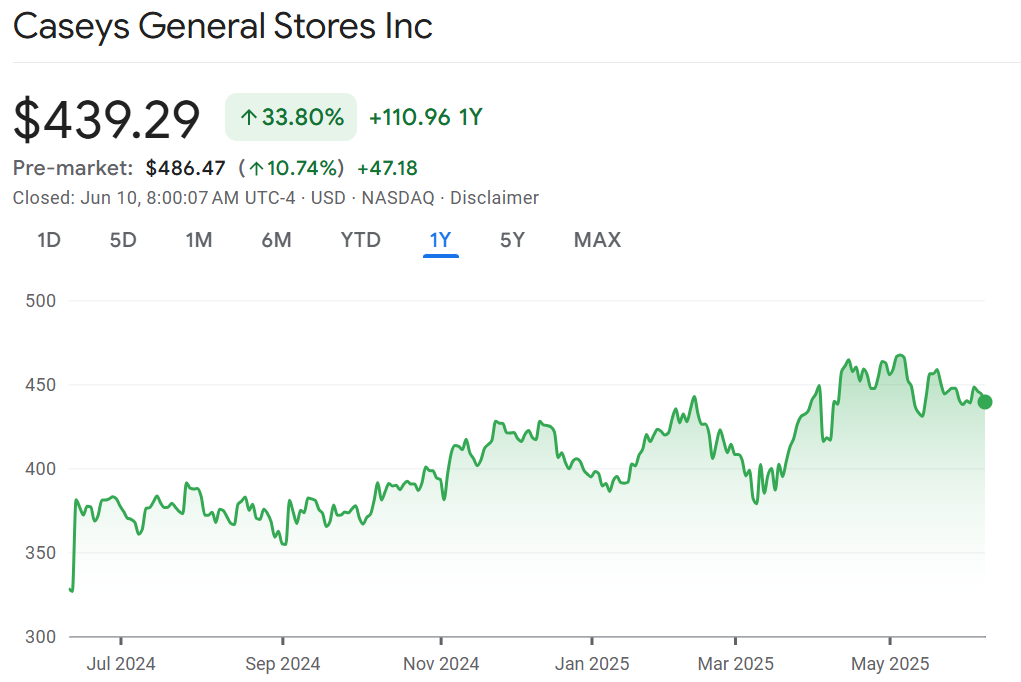Screen dimensions: 1021x682
Task: Click the up arrow in 33.80% badge
Action: coord(249,118)
